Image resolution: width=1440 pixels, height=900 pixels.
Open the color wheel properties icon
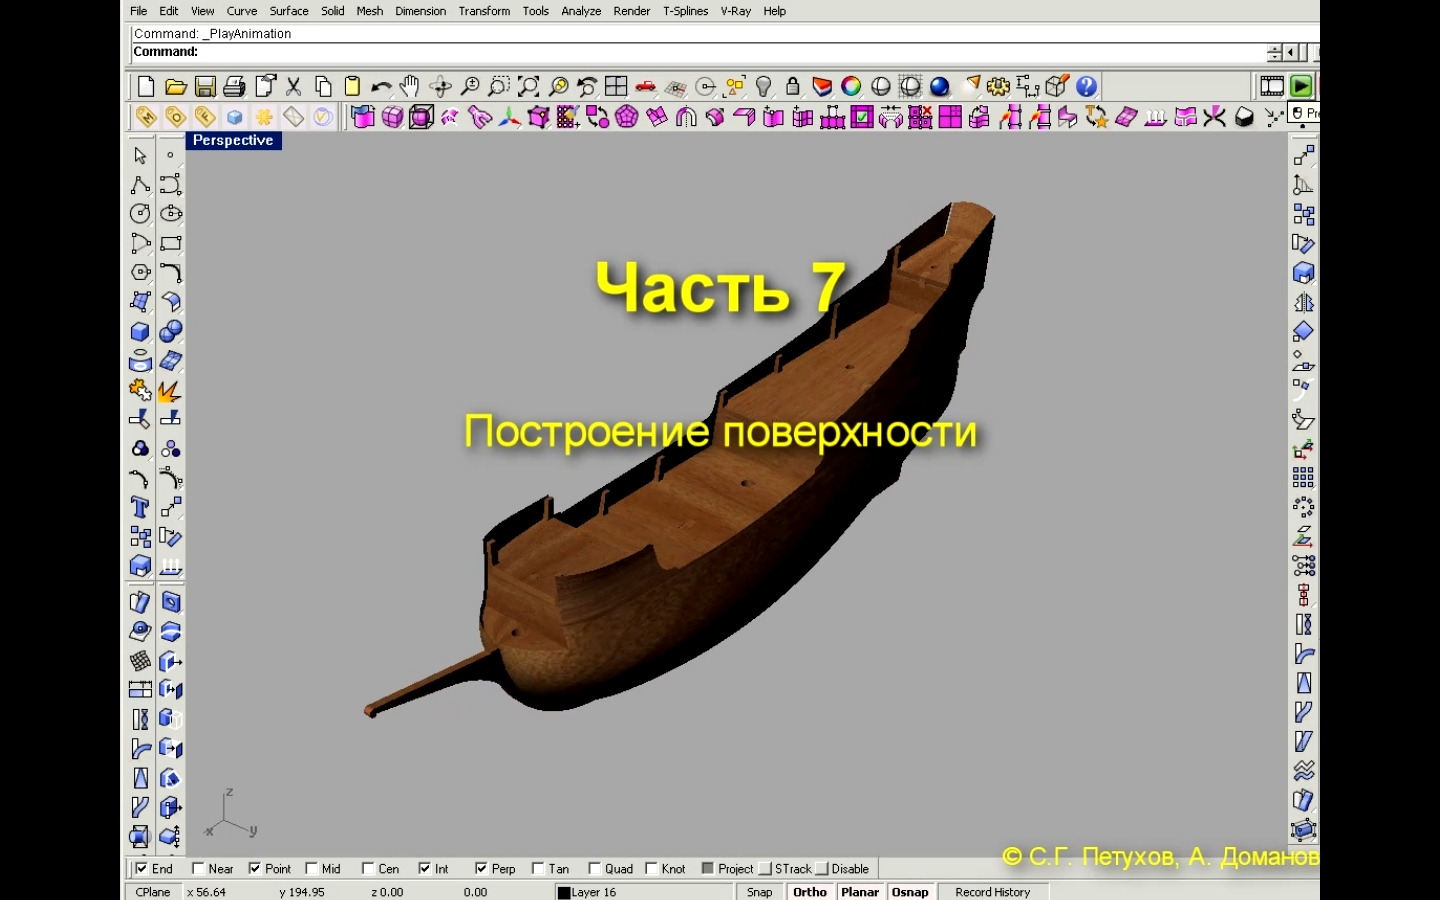(851, 87)
